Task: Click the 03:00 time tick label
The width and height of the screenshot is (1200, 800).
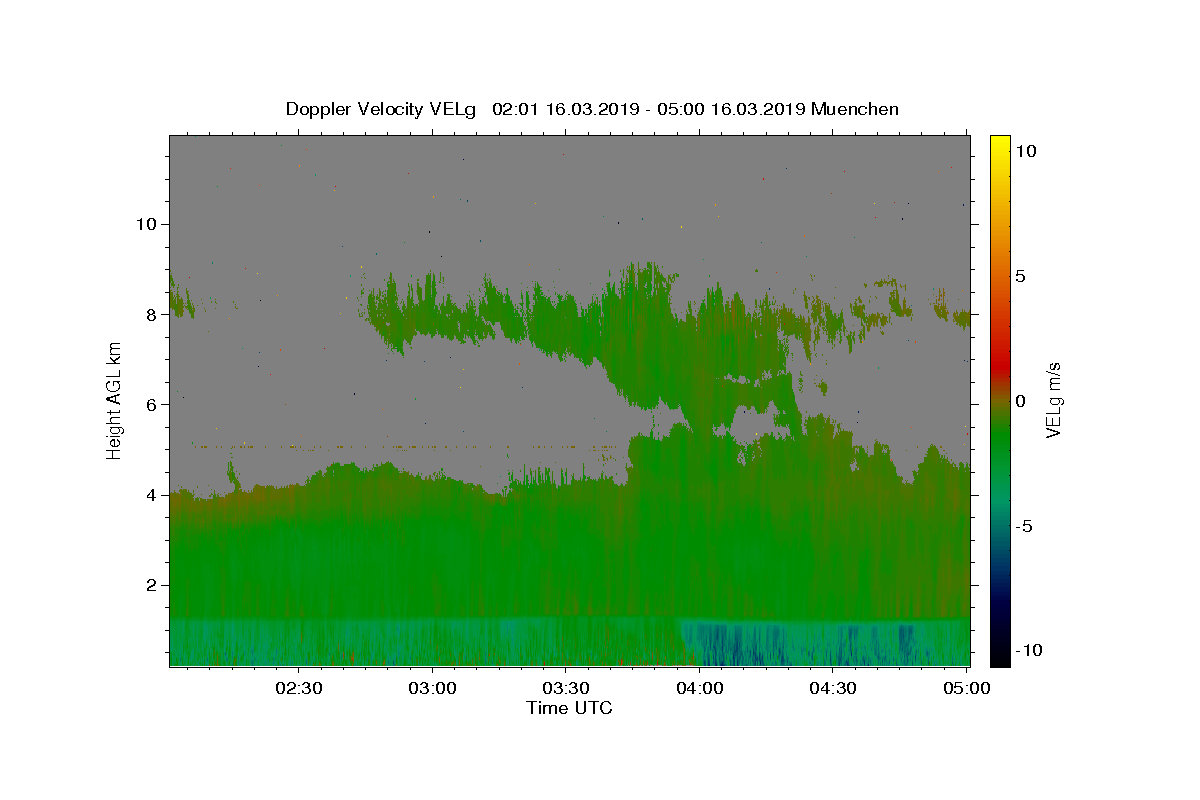Action: point(432,688)
